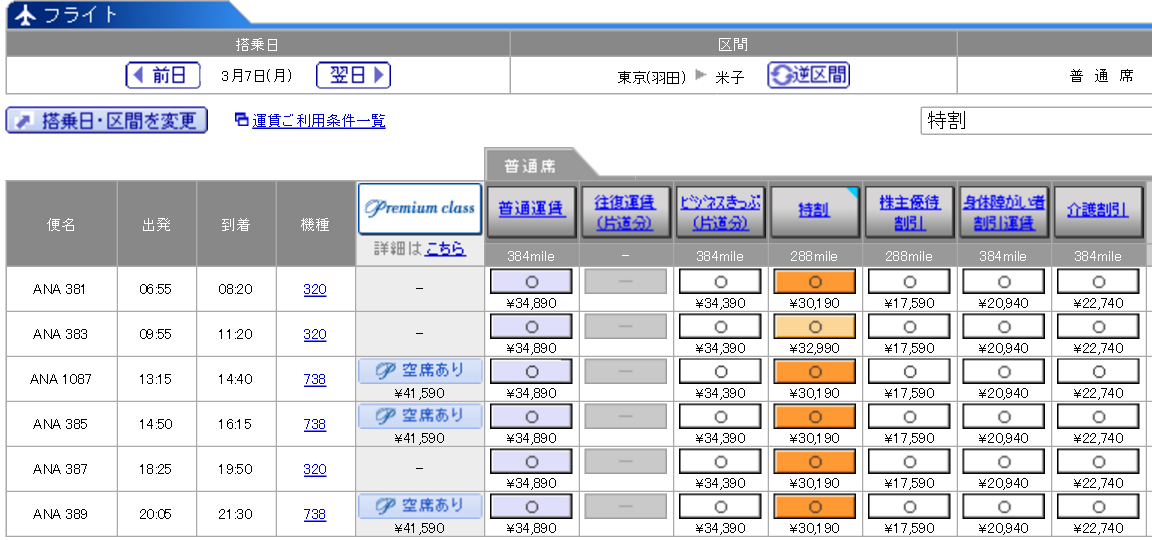This screenshot has height=540, width=1152.
Task: Select Premium class 空席あり for ANA 385
Action: coord(420,416)
